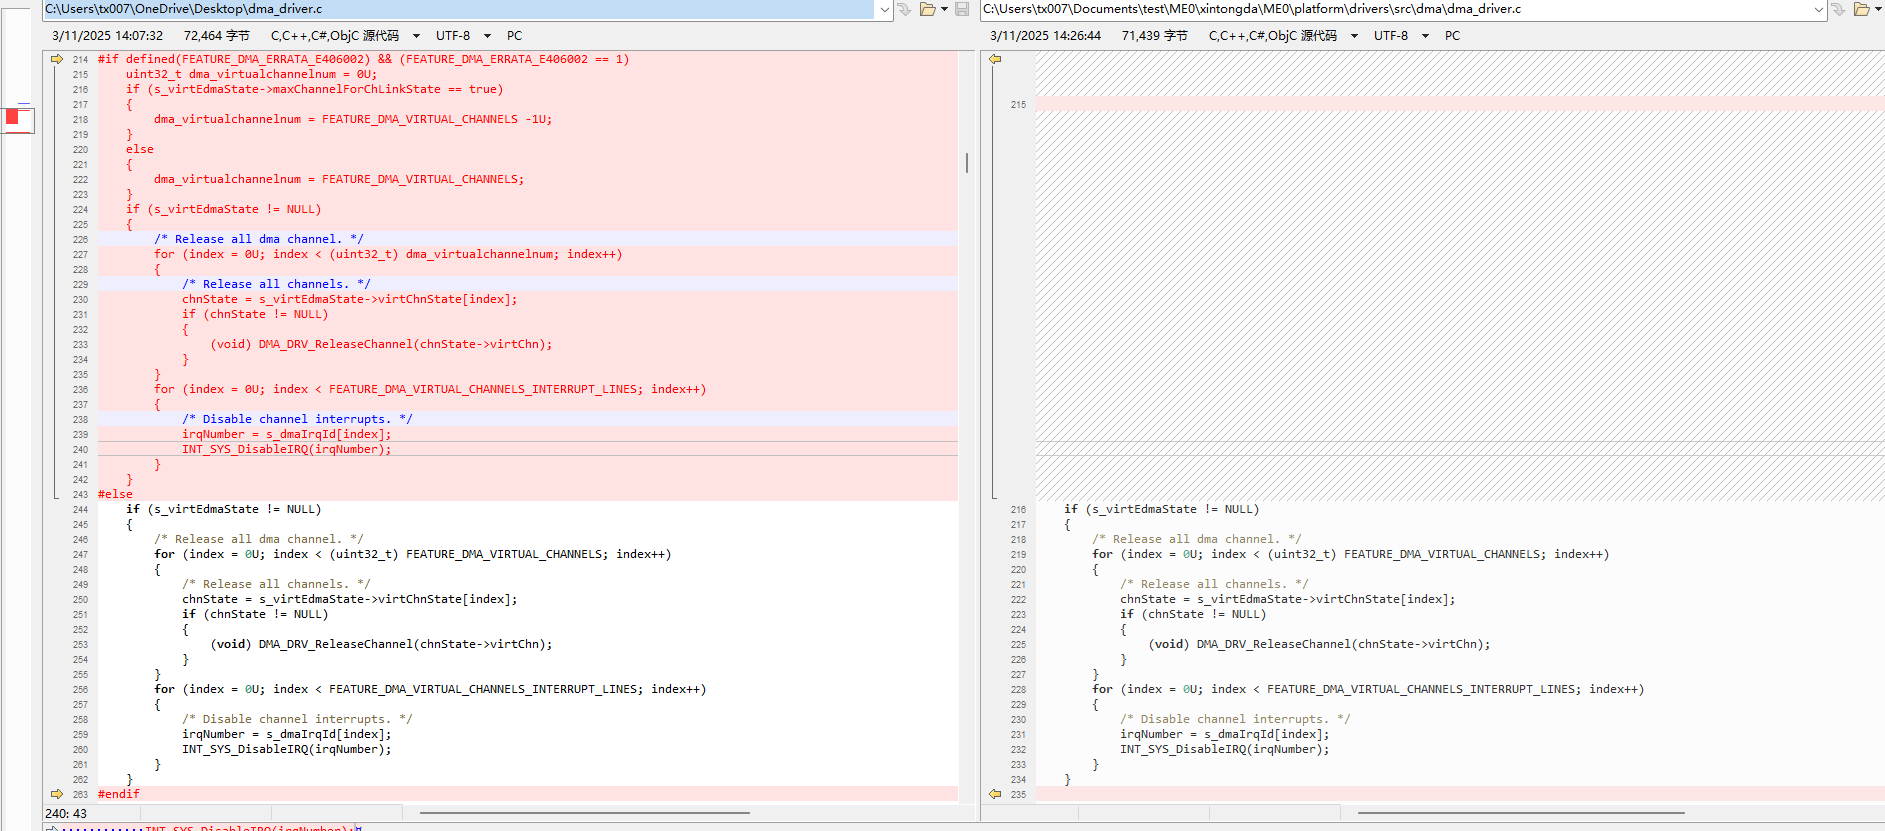Click the right pane horizontal scrollbar
The width and height of the screenshot is (1885, 831).
1520,813
